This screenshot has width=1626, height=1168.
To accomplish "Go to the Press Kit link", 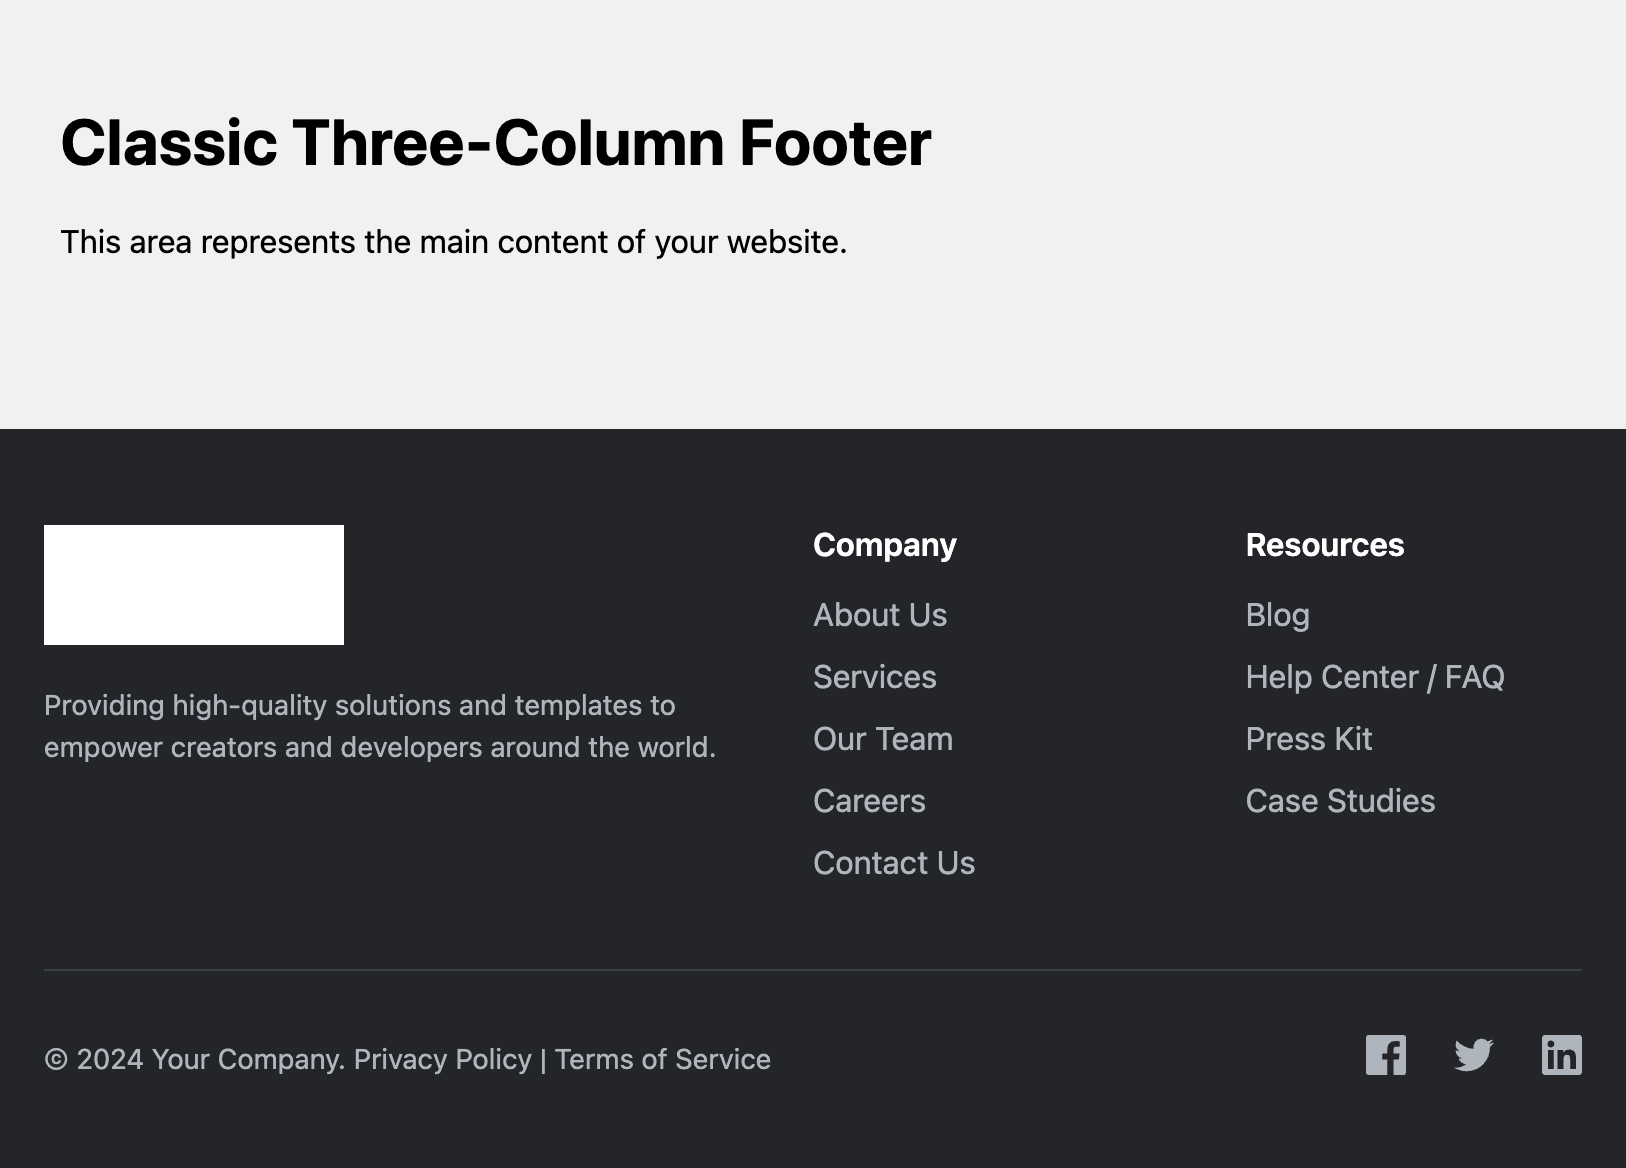I will (x=1309, y=739).
